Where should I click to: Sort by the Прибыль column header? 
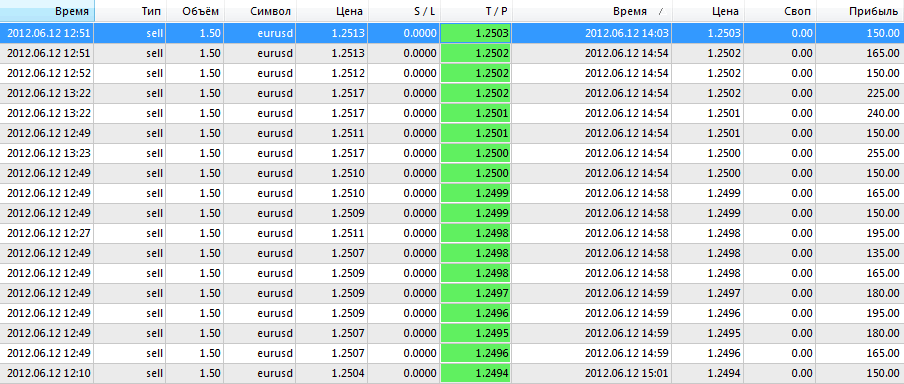[860, 11]
